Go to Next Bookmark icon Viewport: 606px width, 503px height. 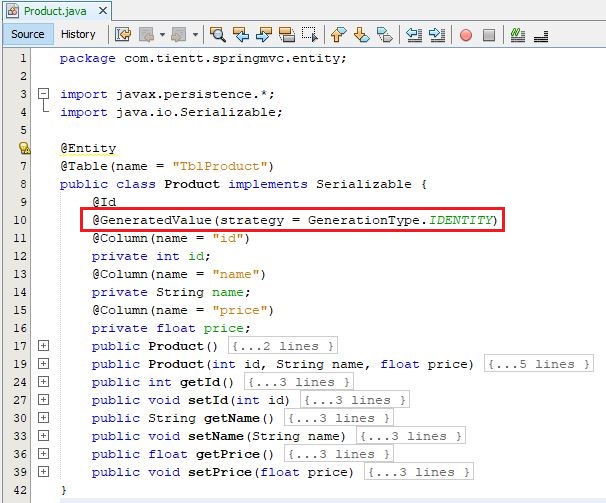pos(362,34)
